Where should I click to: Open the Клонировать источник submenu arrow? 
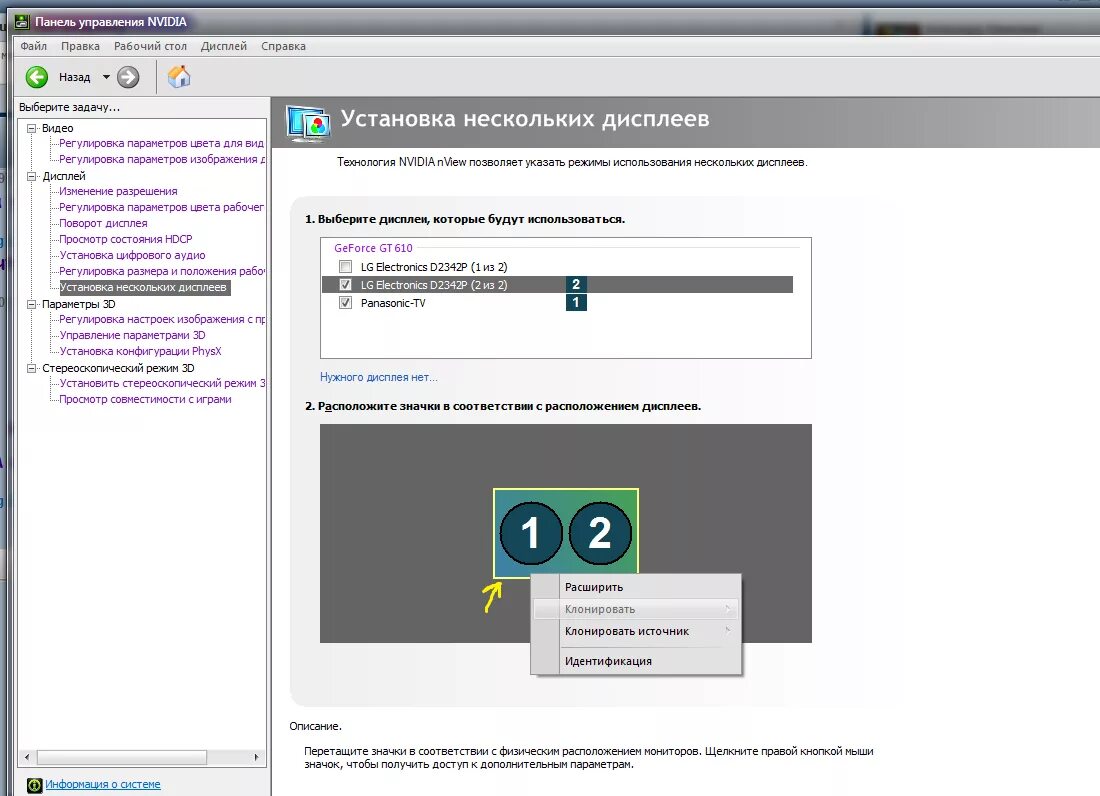(x=728, y=630)
